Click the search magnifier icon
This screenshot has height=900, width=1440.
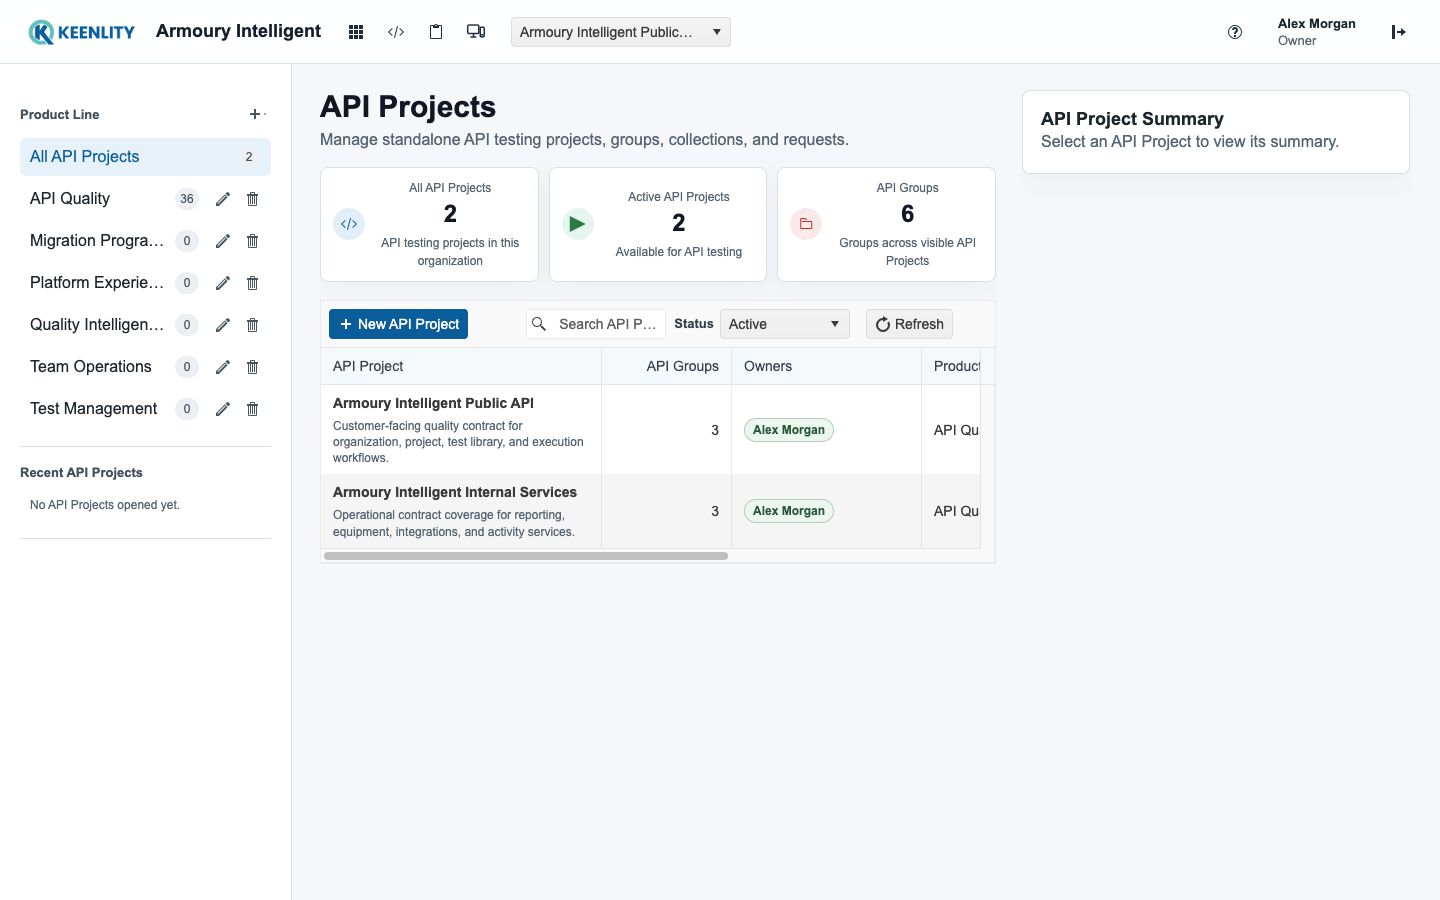click(539, 324)
